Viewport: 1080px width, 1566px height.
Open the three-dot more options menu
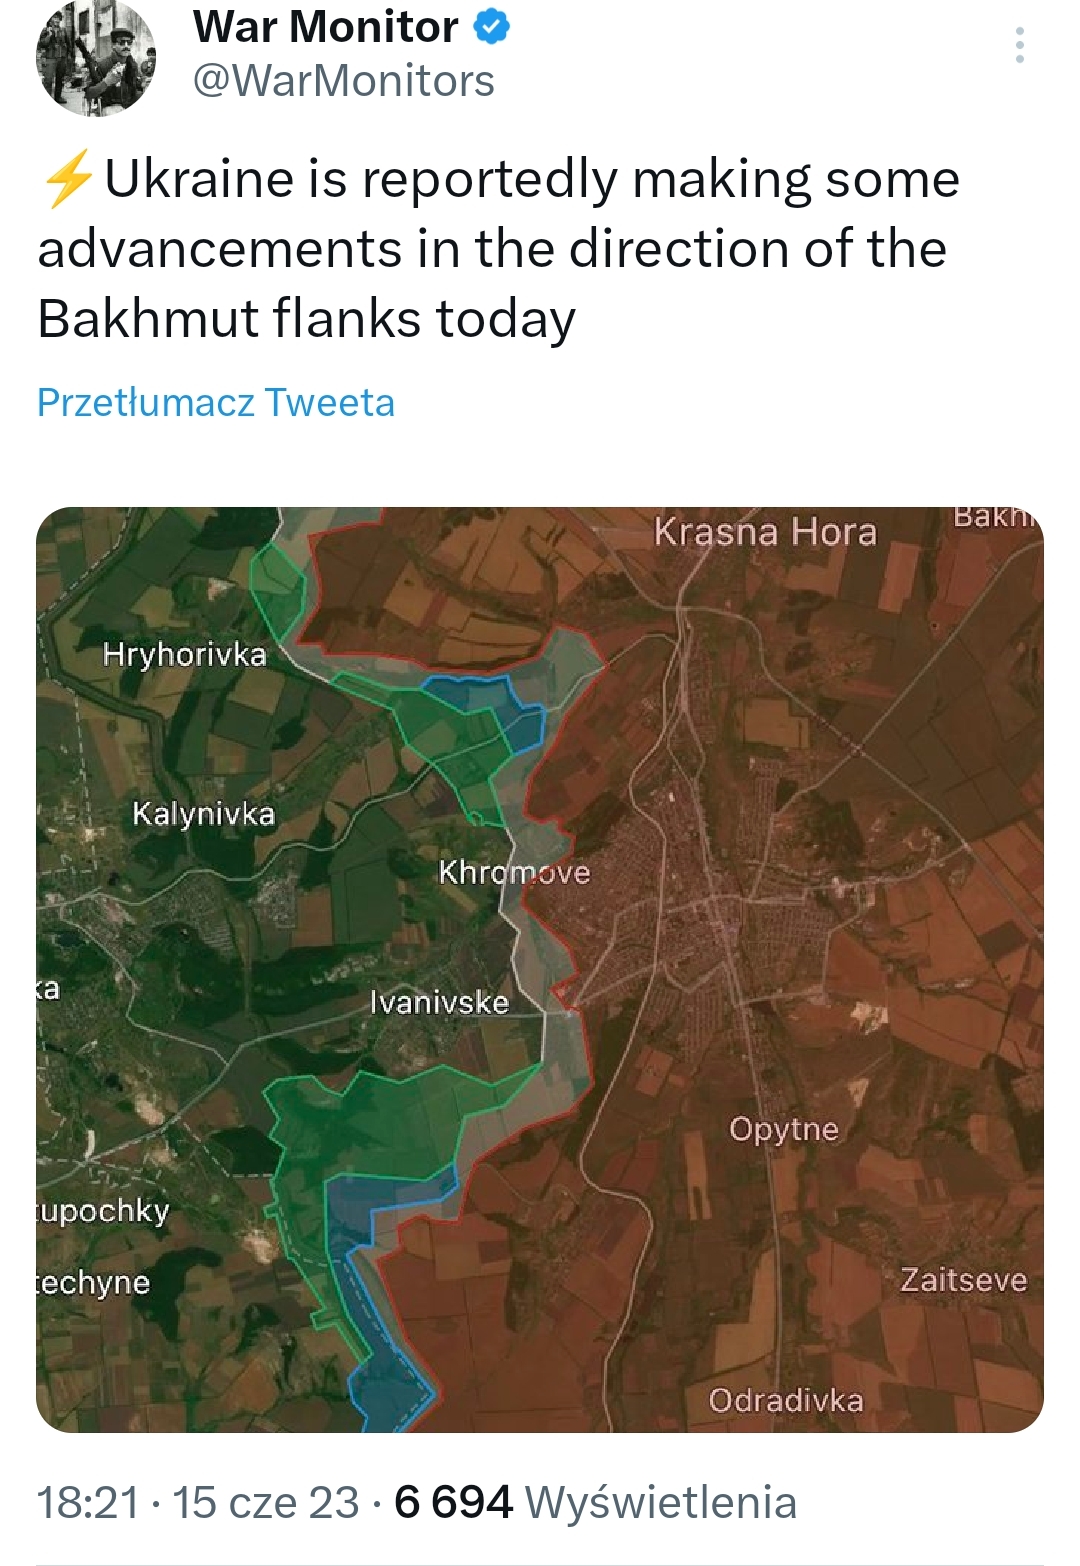point(1019,46)
